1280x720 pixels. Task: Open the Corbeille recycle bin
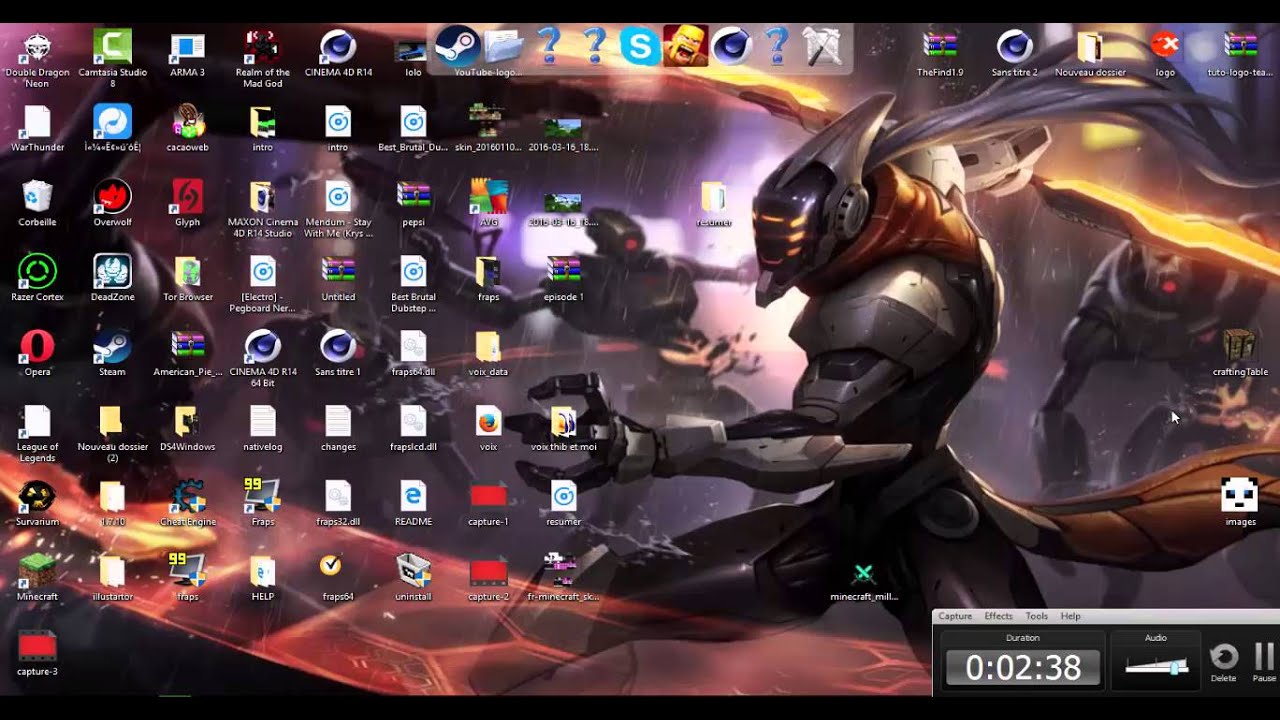pyautogui.click(x=37, y=197)
